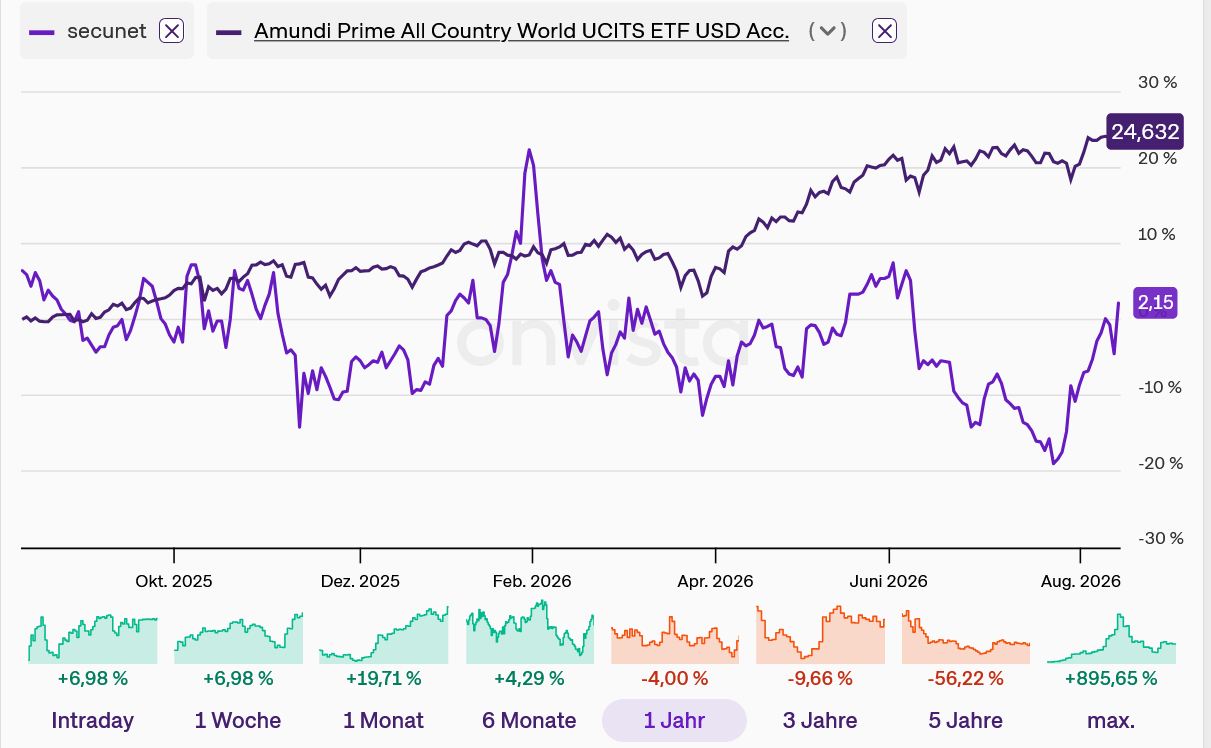Click the 2,15 value label on chart
This screenshot has width=1211, height=748.
1155,303
